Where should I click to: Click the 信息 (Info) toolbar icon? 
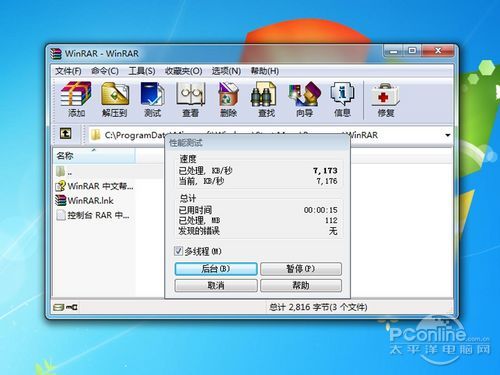coord(342,99)
